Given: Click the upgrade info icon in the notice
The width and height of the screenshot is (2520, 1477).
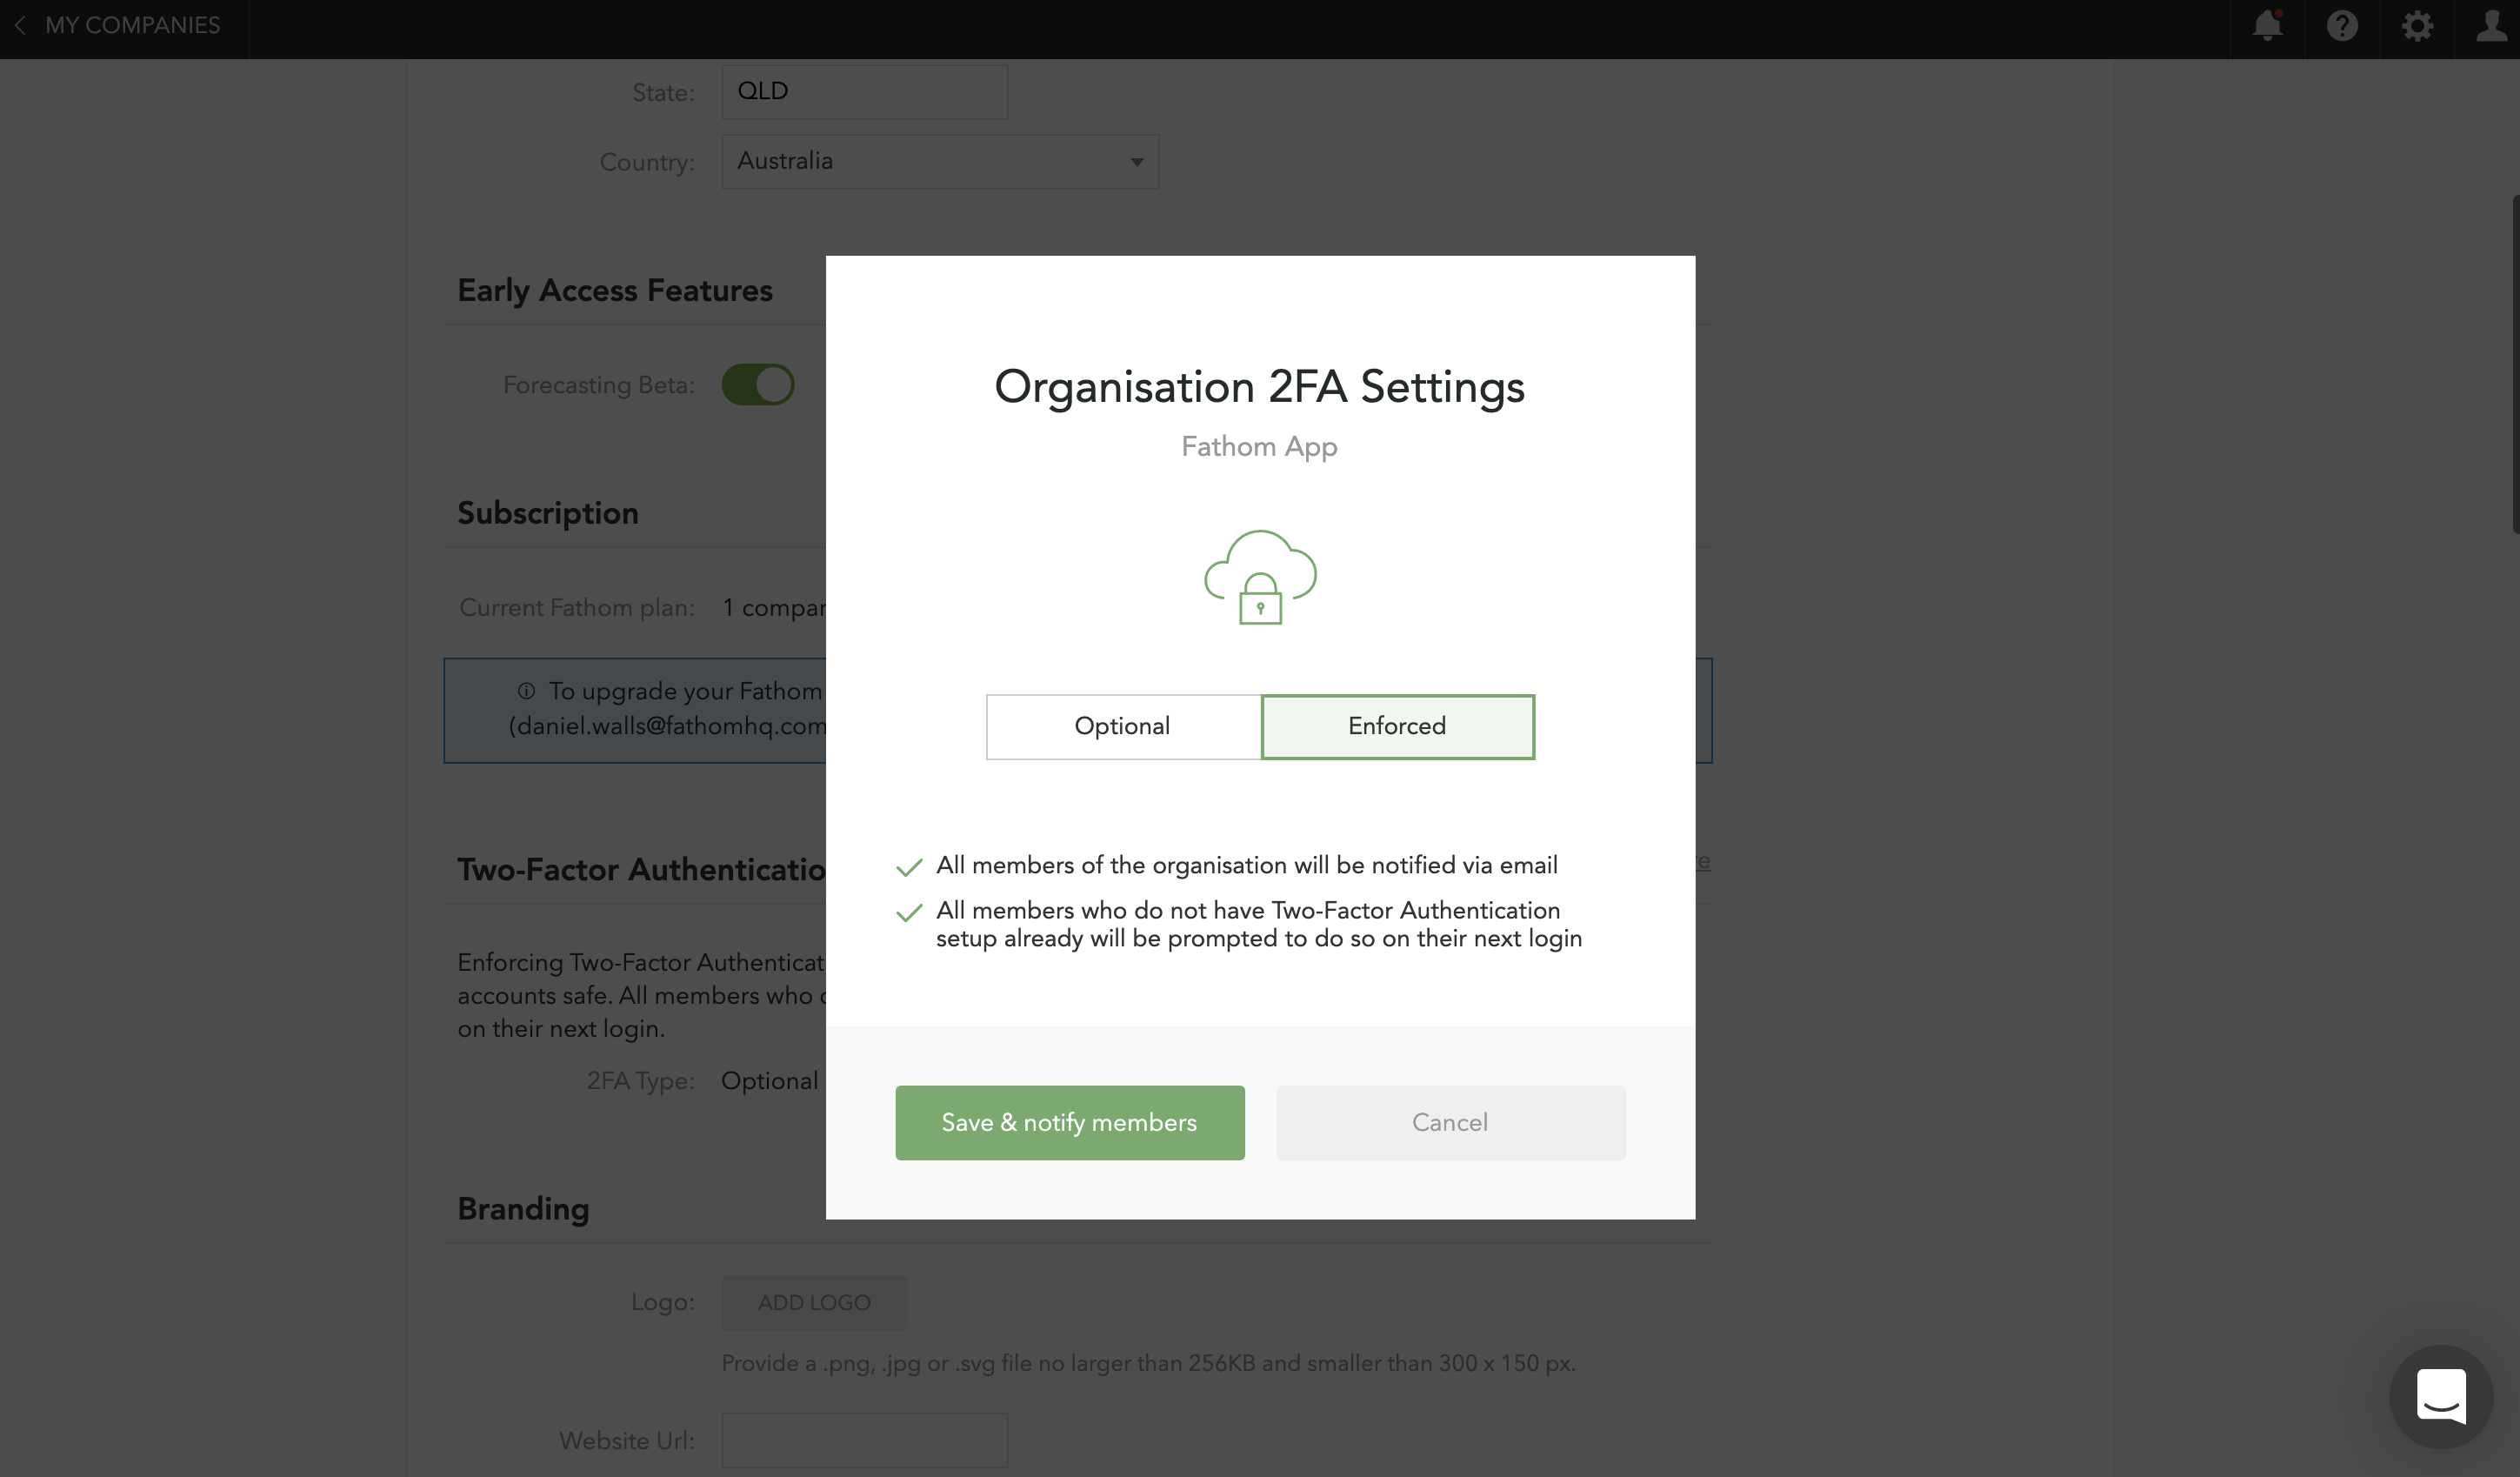Looking at the screenshot, I should tap(526, 691).
